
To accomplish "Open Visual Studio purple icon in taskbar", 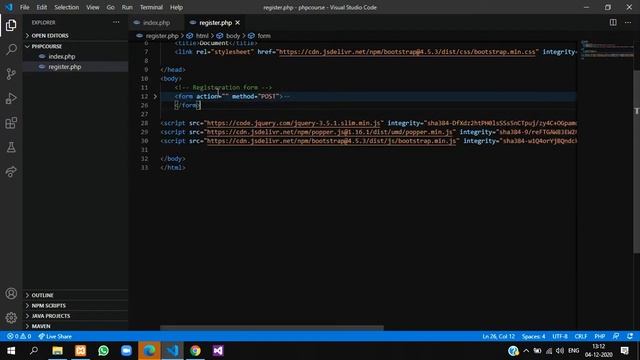I will coord(218,351).
